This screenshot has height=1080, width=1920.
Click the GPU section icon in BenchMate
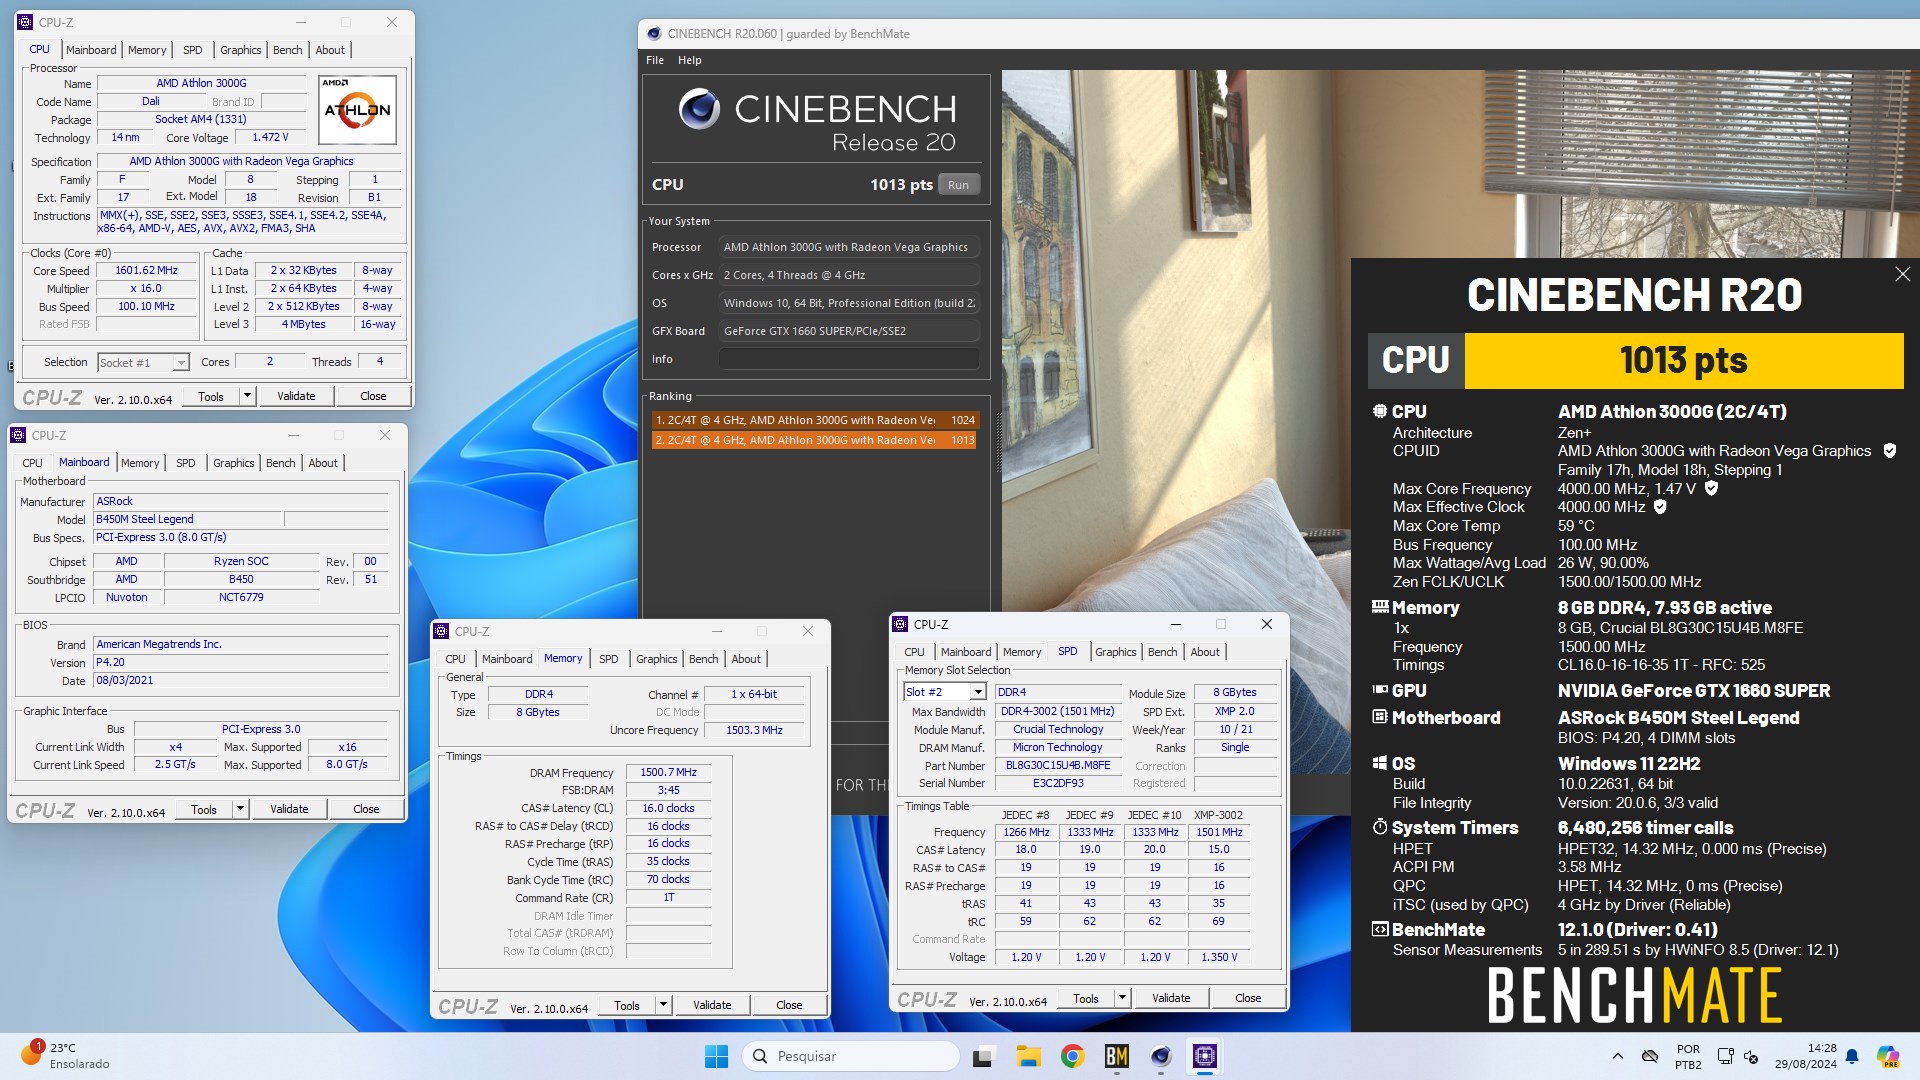1380,690
